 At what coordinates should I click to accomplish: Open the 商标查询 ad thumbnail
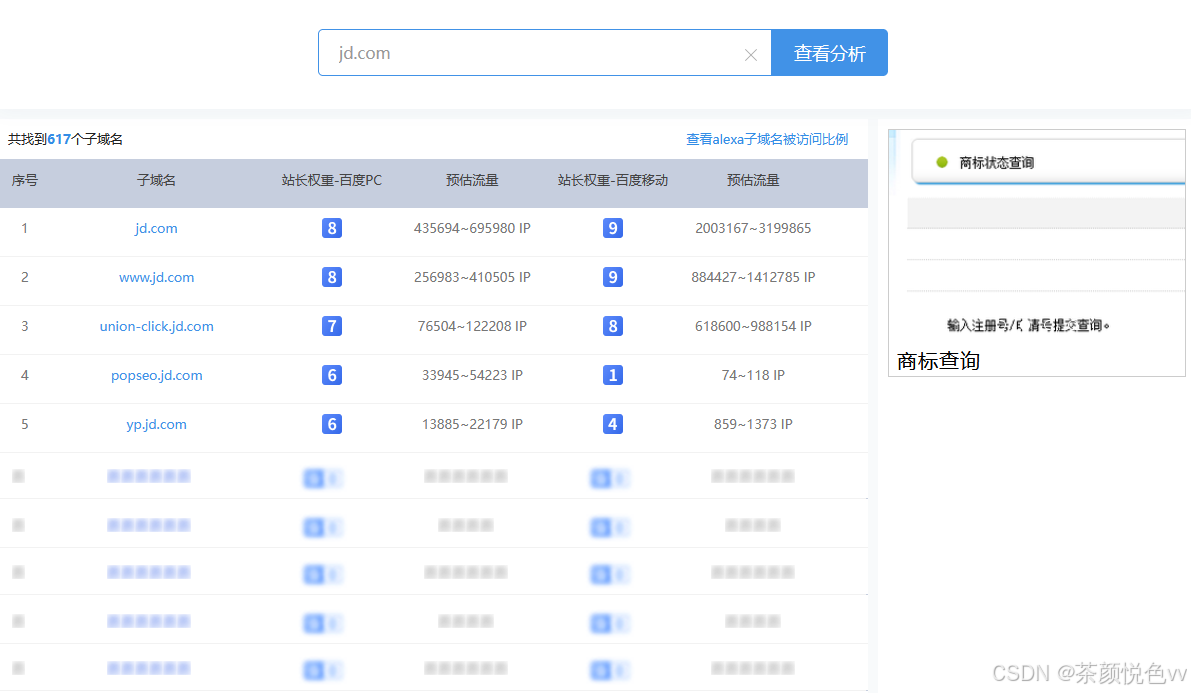[x=1037, y=252]
